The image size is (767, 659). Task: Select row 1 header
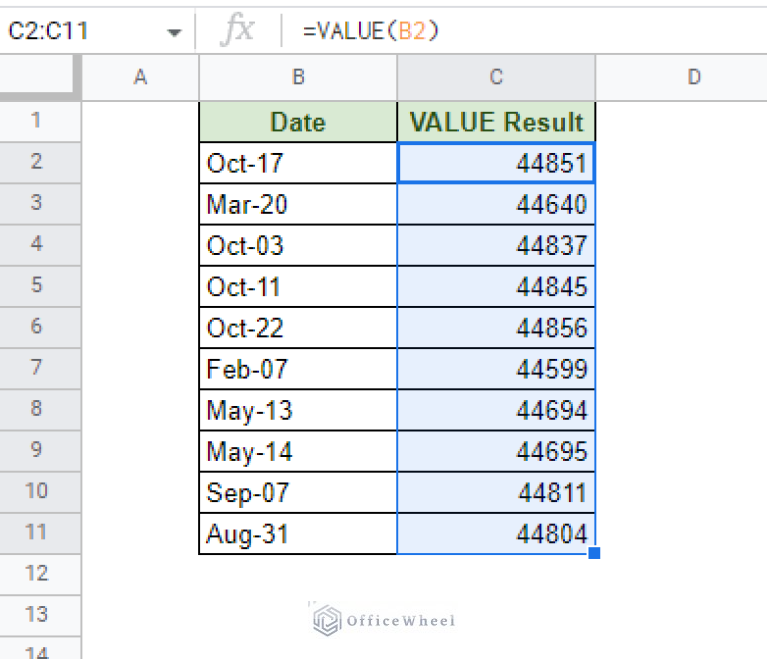37,121
